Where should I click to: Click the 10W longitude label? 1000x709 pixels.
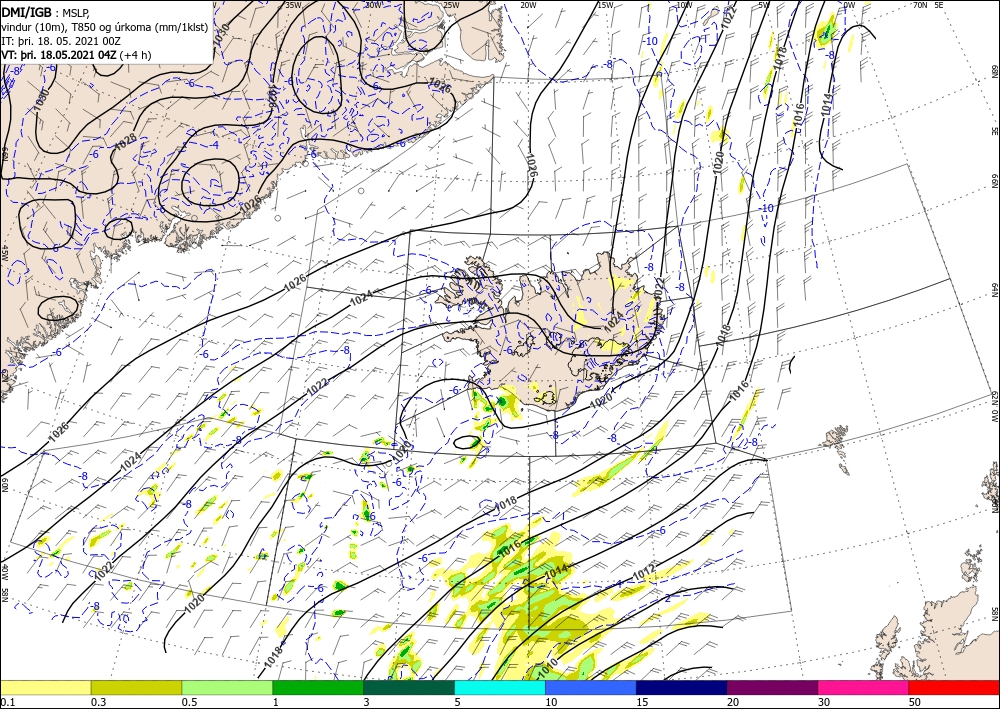pos(684,5)
